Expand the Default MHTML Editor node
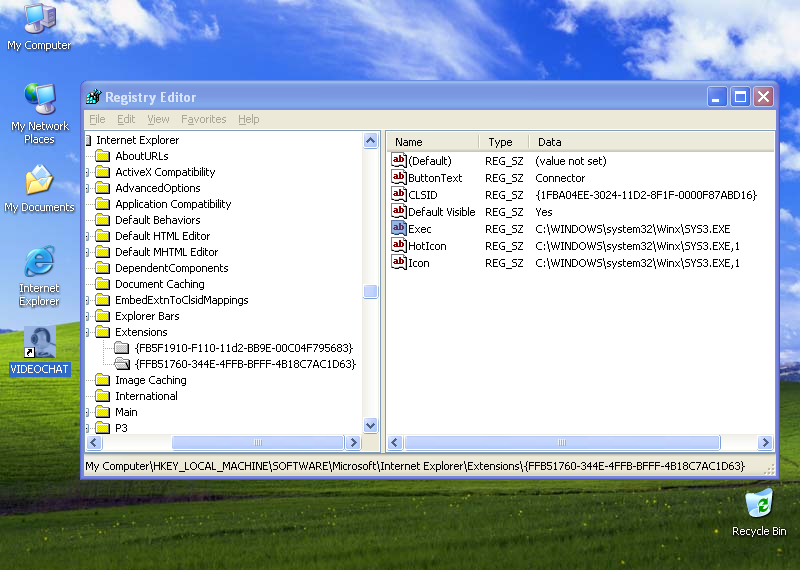 [x=88, y=252]
